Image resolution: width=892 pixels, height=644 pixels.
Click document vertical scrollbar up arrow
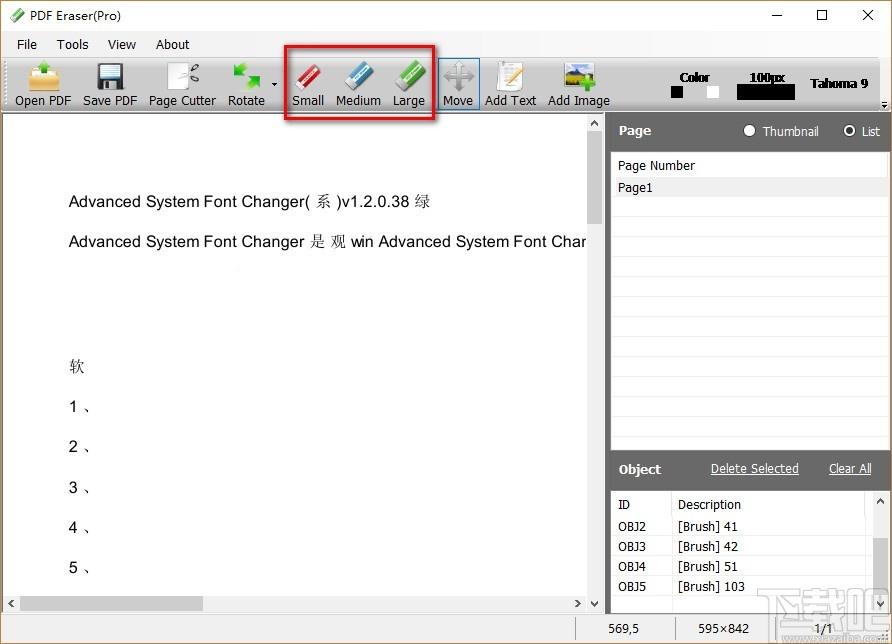[594, 123]
